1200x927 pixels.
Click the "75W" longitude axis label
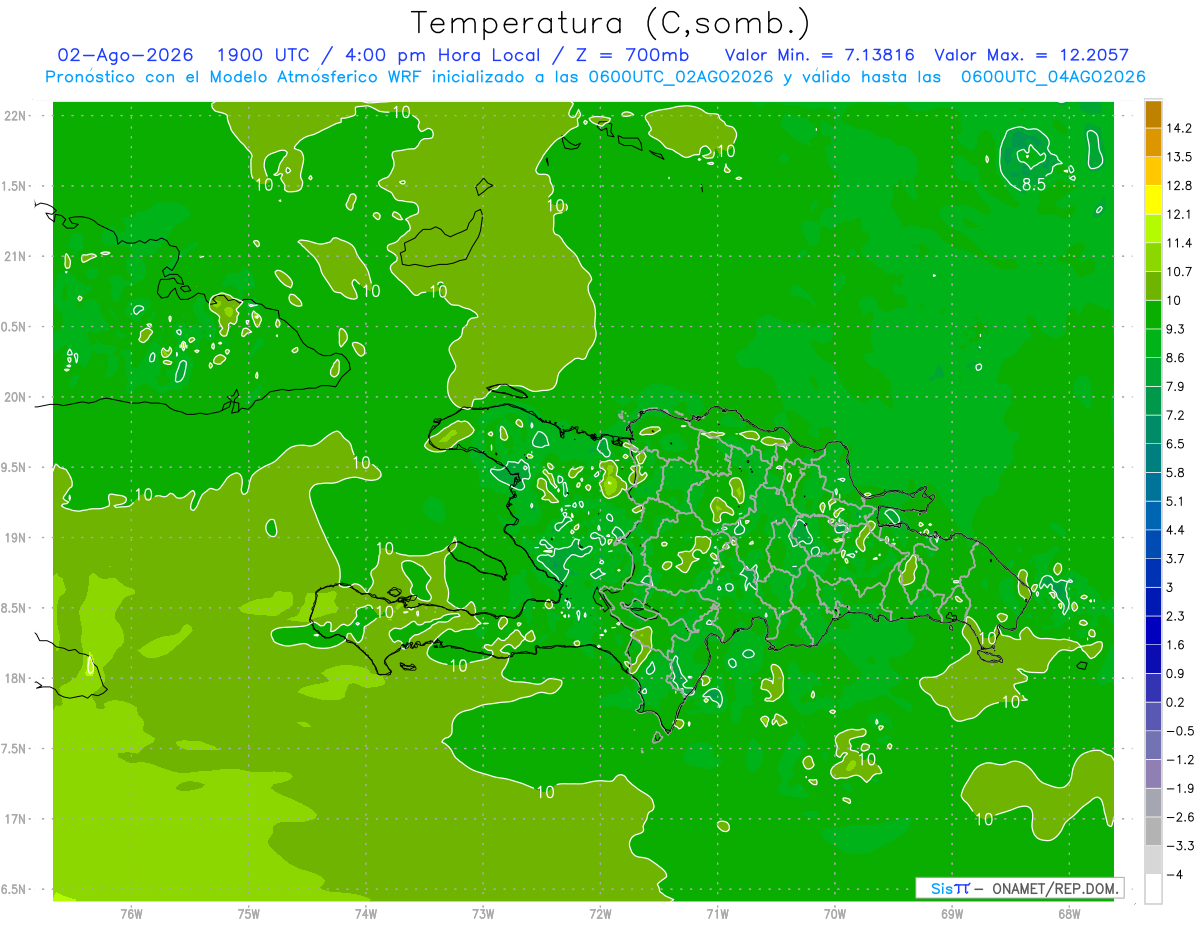click(249, 914)
